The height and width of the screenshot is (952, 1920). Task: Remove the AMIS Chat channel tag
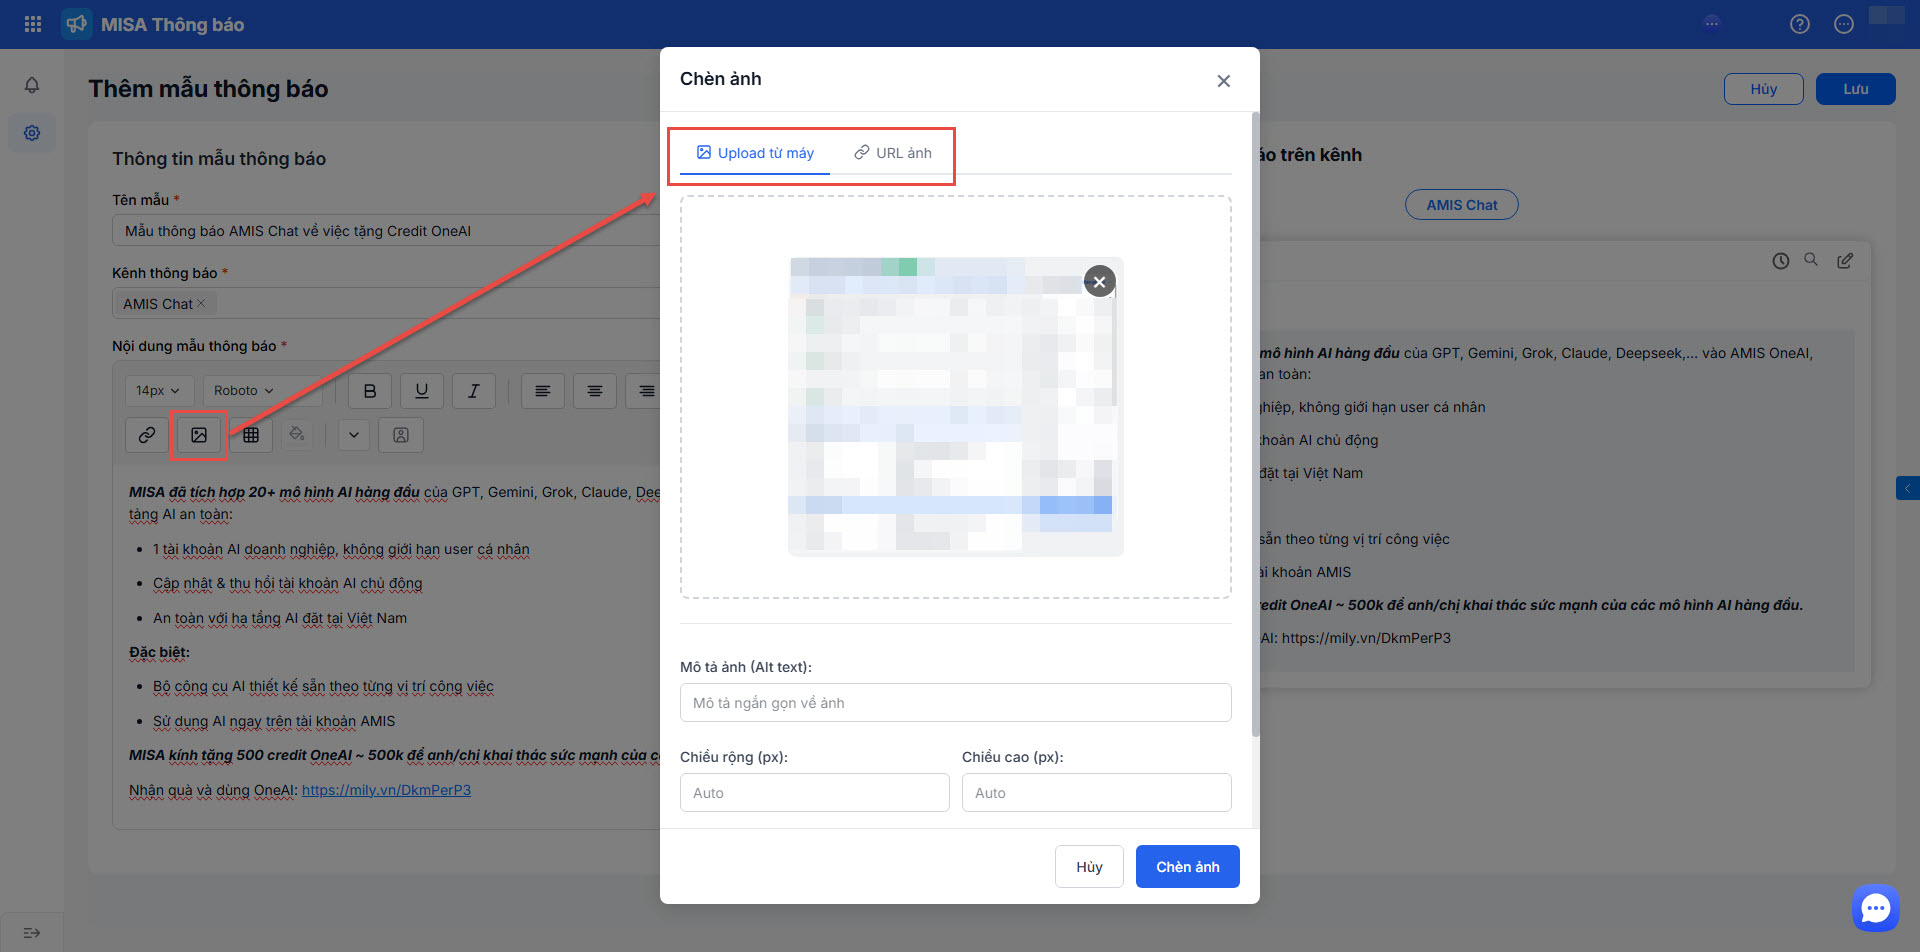pos(201,304)
